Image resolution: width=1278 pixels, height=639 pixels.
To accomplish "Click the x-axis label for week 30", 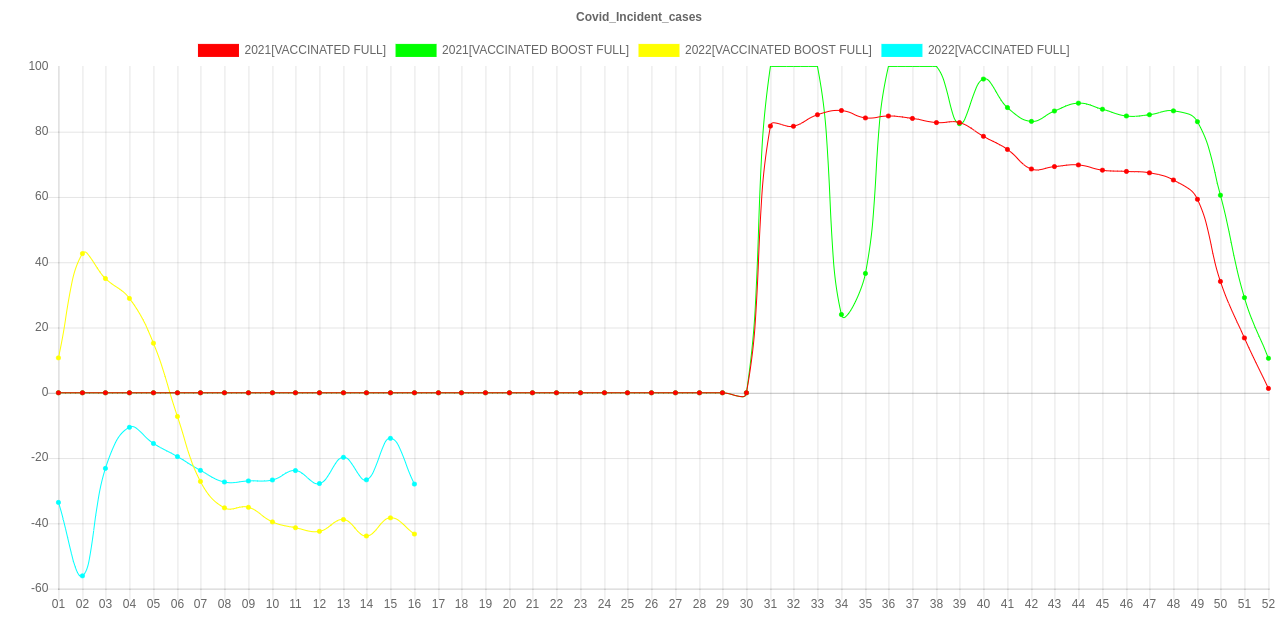I will (x=746, y=604).
